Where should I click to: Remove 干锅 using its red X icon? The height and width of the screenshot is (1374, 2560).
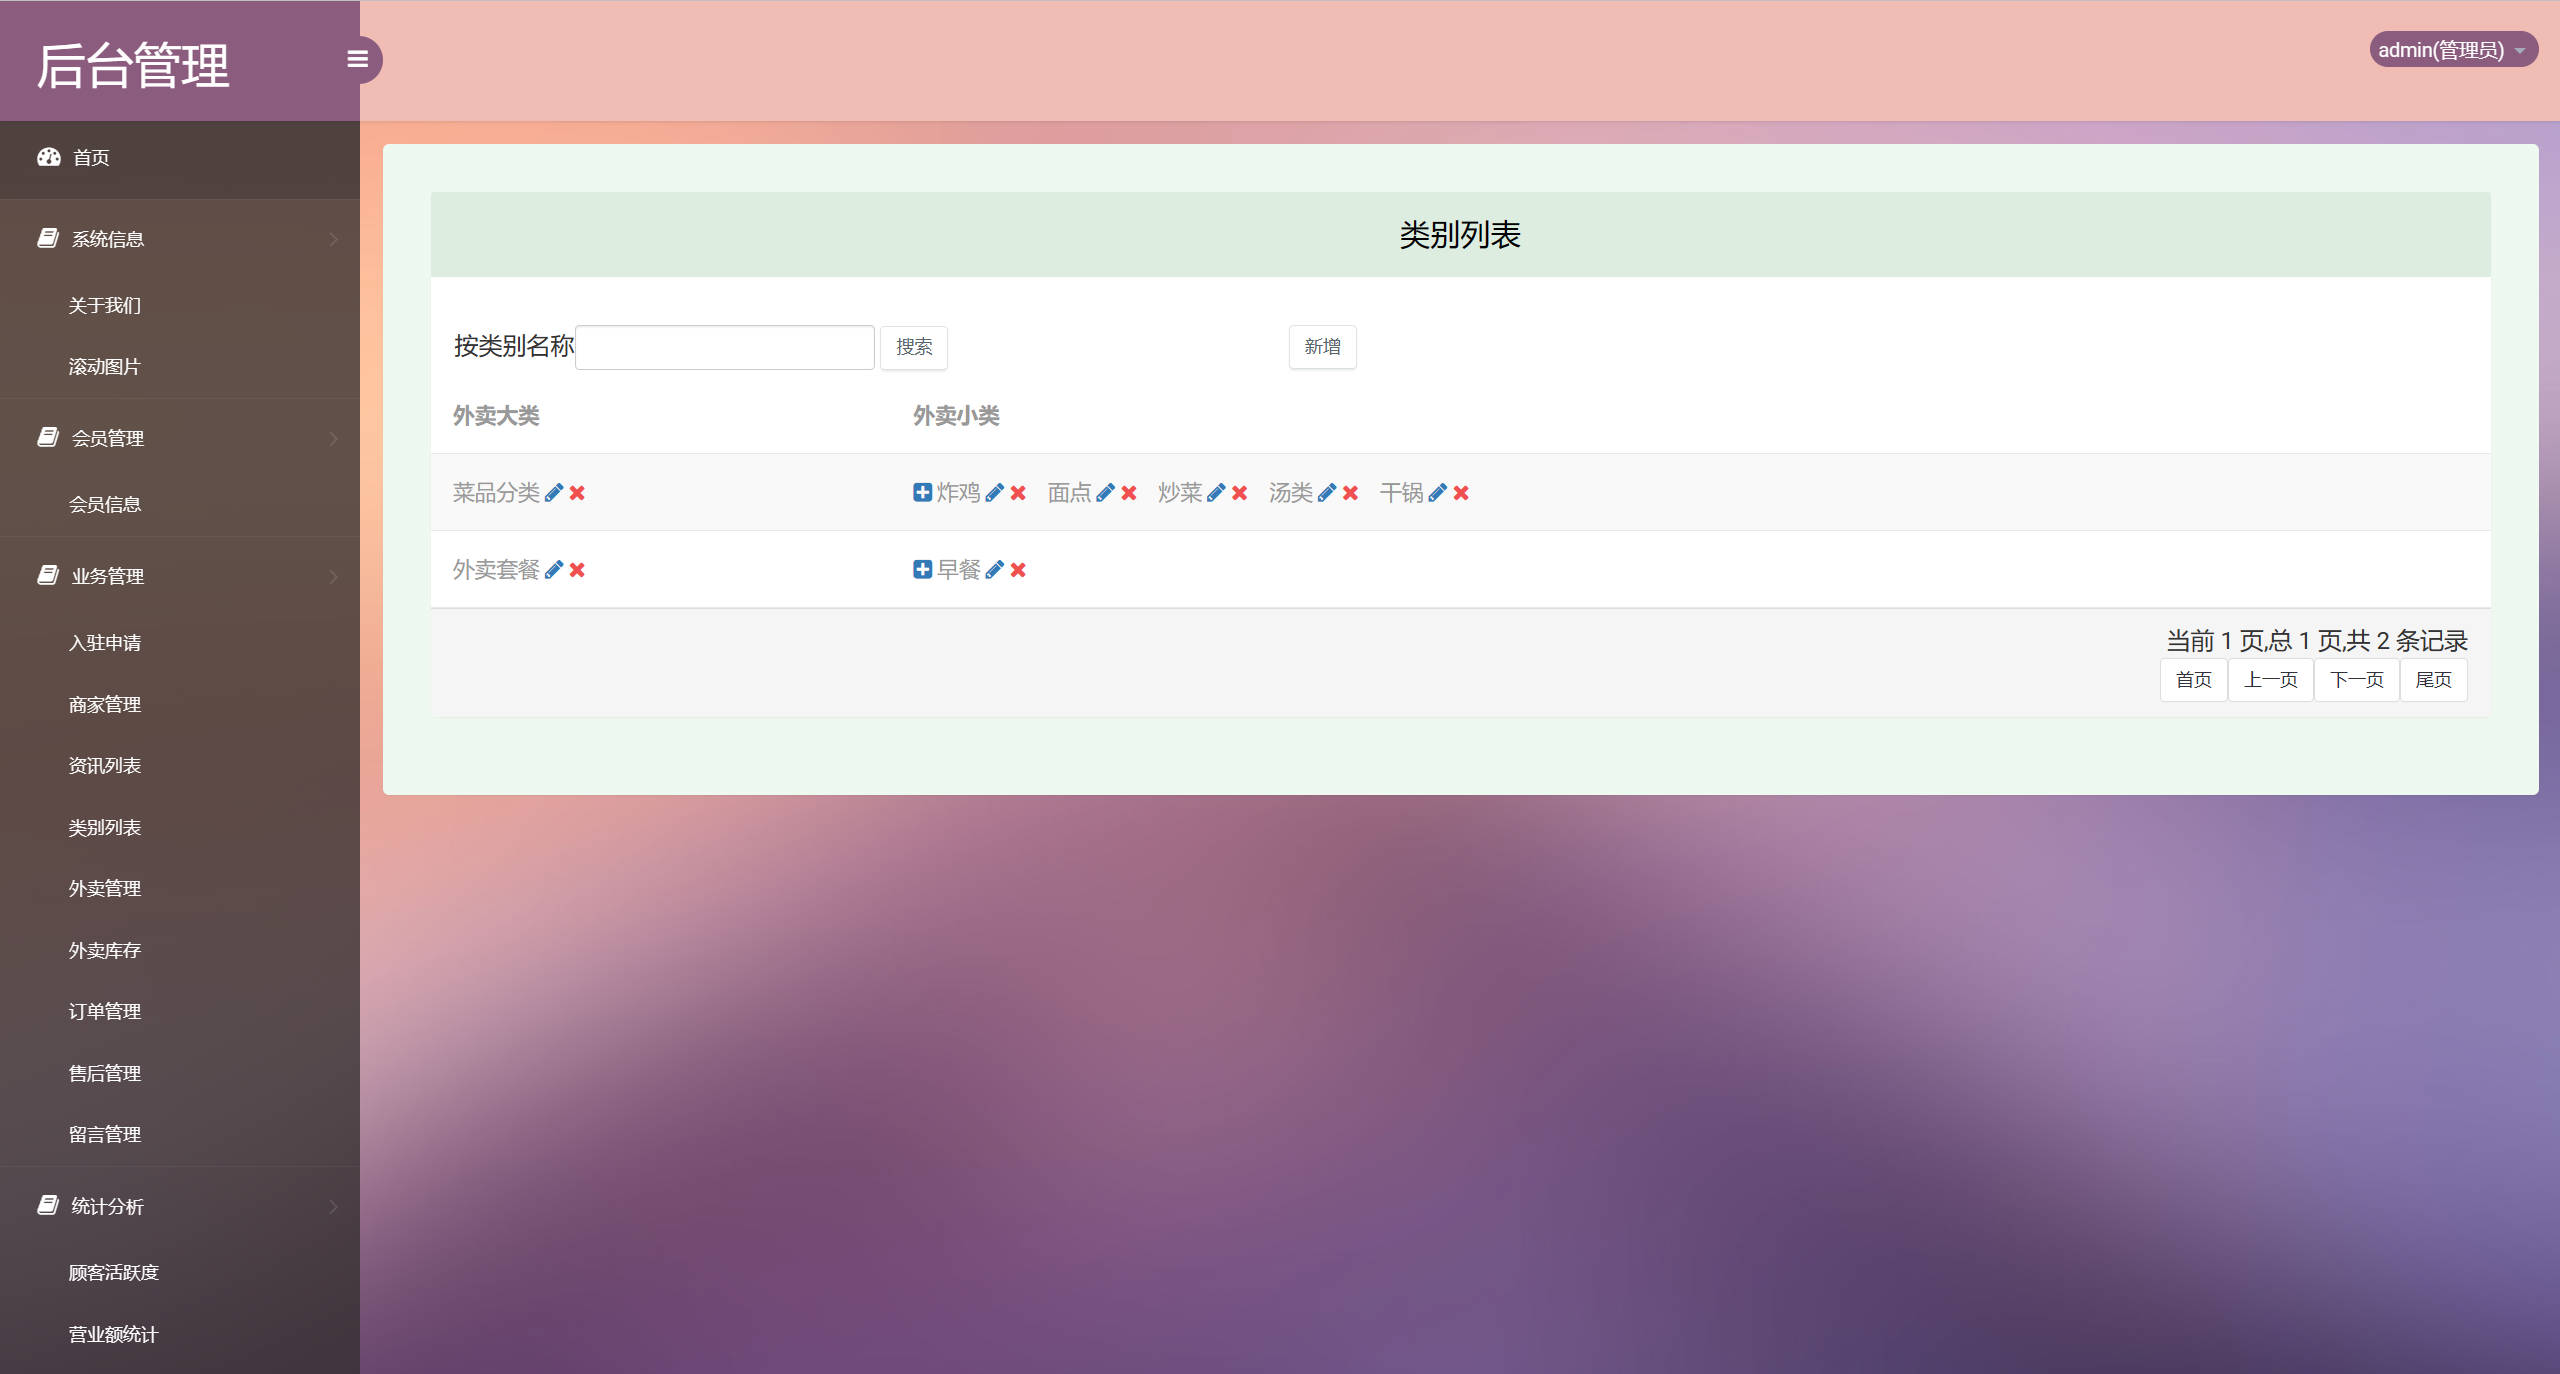(1461, 493)
